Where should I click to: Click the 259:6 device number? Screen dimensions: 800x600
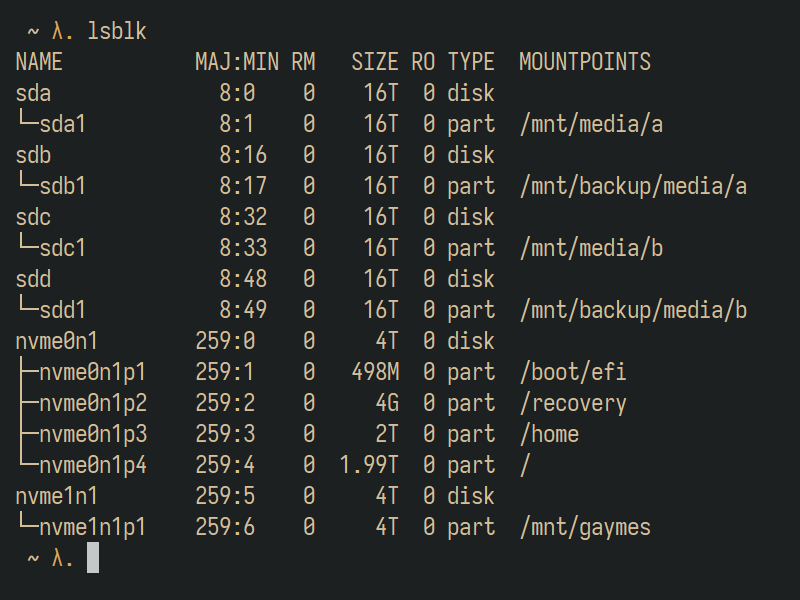point(225,528)
